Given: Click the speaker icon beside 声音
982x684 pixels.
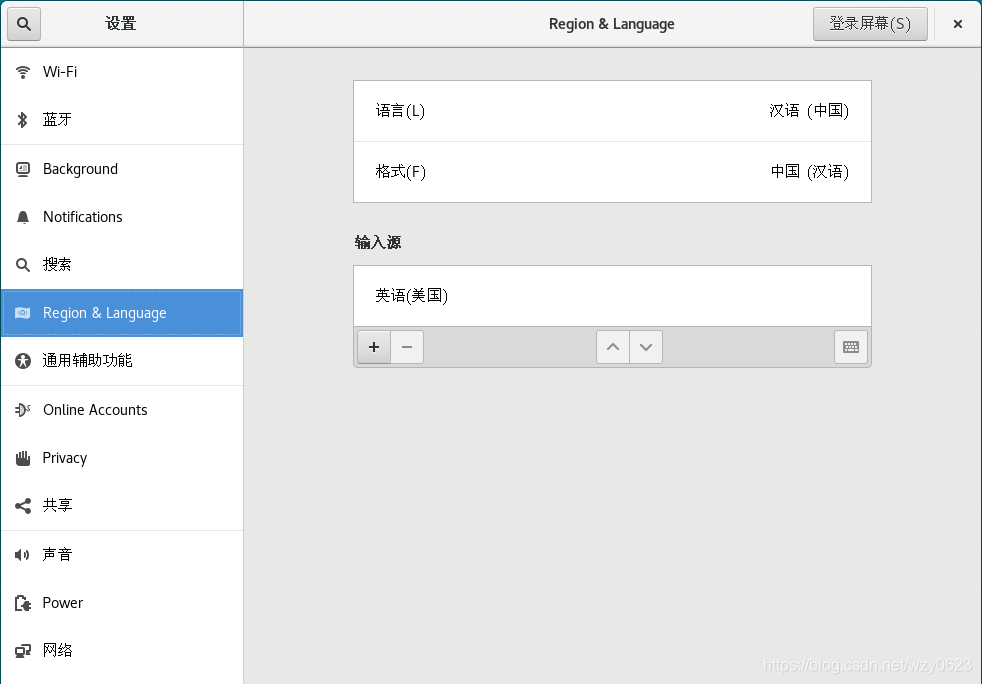Looking at the screenshot, I should (x=23, y=554).
